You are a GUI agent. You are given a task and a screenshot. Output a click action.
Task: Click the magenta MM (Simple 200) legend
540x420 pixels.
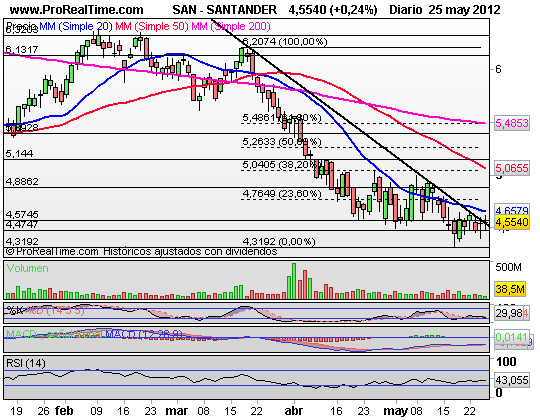point(231,26)
